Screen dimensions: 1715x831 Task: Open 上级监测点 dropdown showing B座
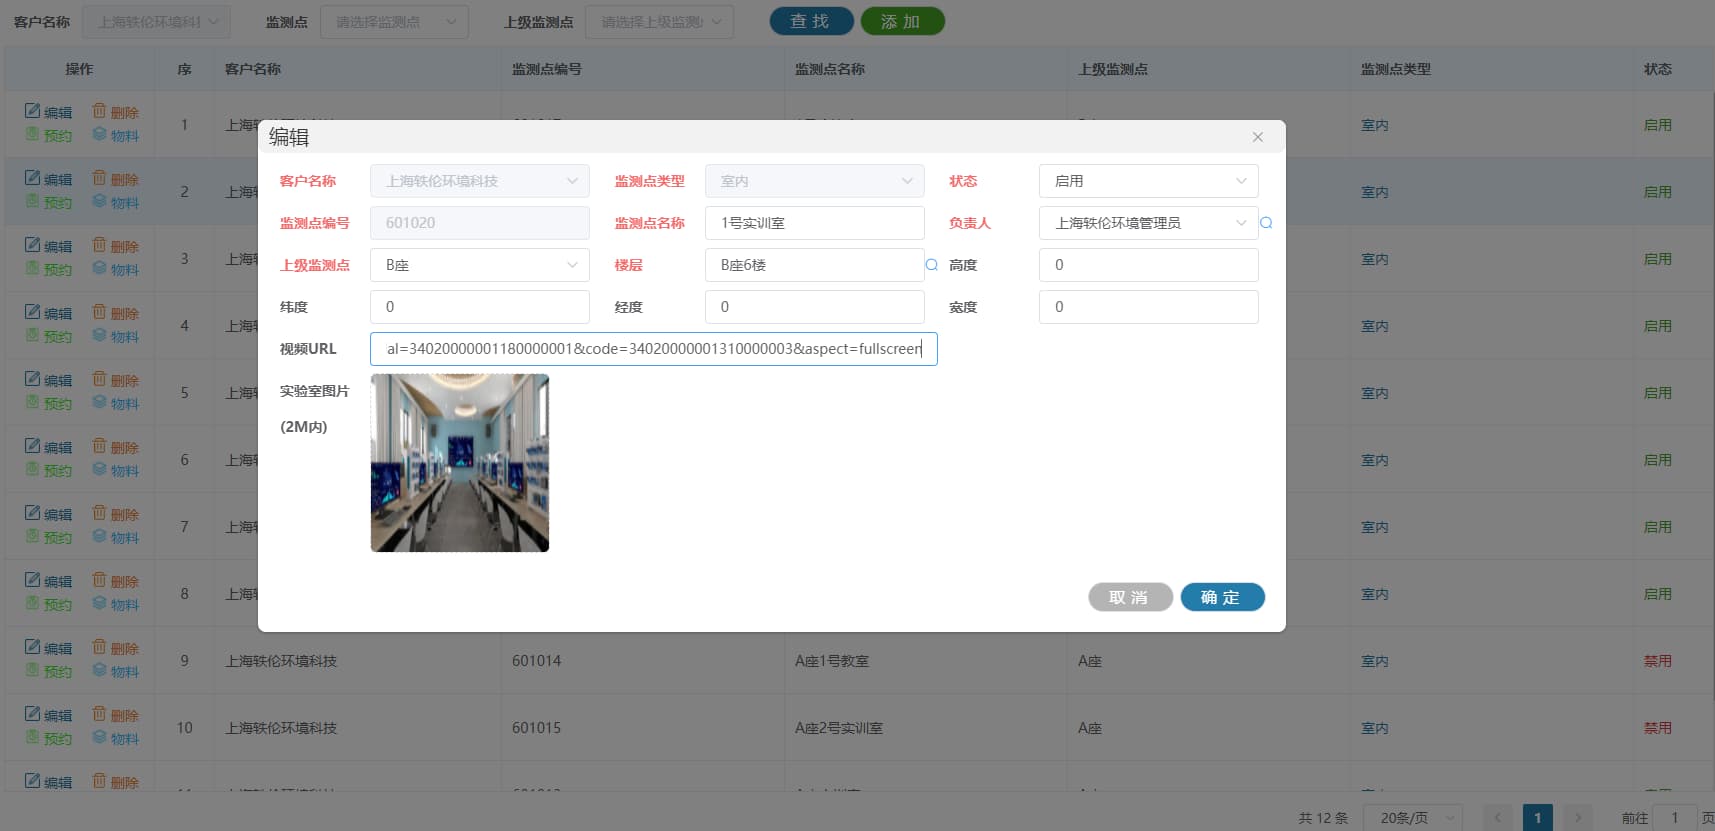[x=480, y=265]
